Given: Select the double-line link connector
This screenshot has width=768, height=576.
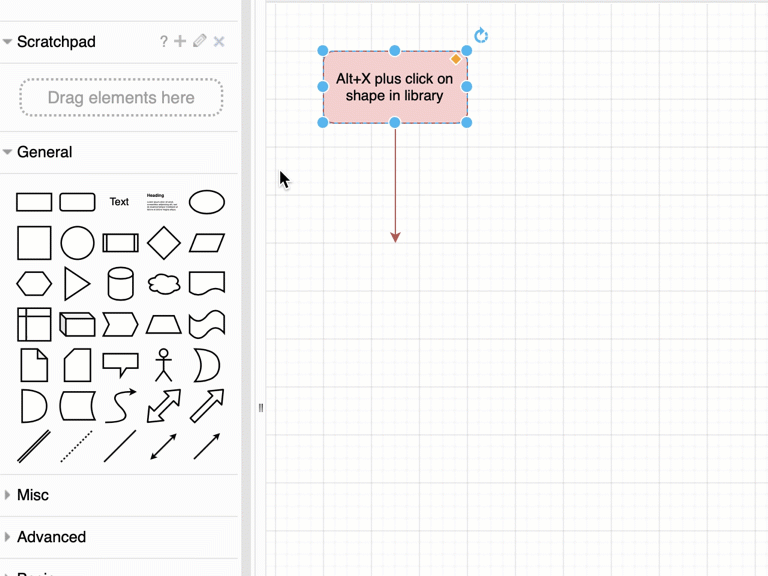Looking at the screenshot, I should point(34,446).
